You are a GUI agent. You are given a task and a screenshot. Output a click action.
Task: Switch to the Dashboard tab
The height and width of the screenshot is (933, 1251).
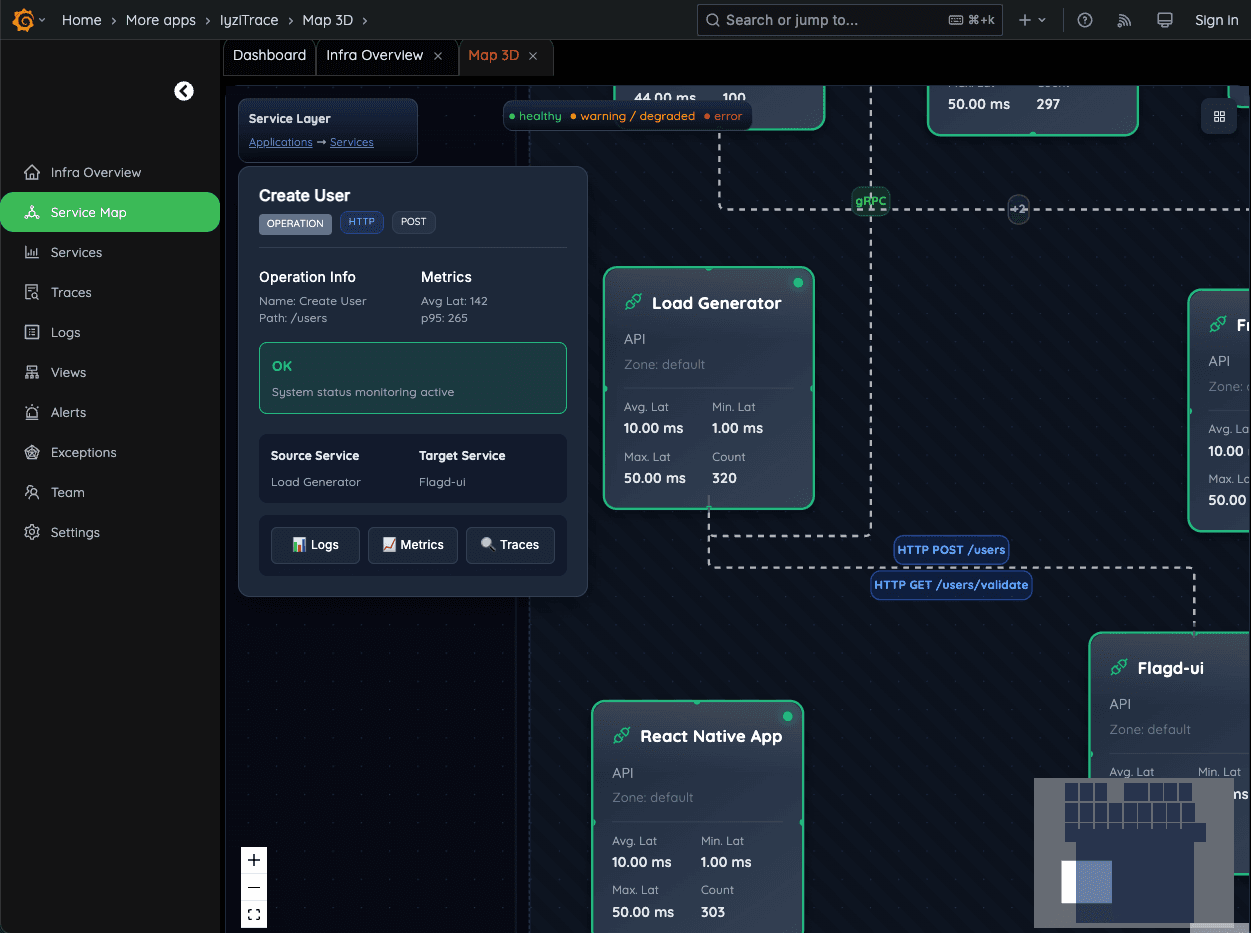pos(269,56)
